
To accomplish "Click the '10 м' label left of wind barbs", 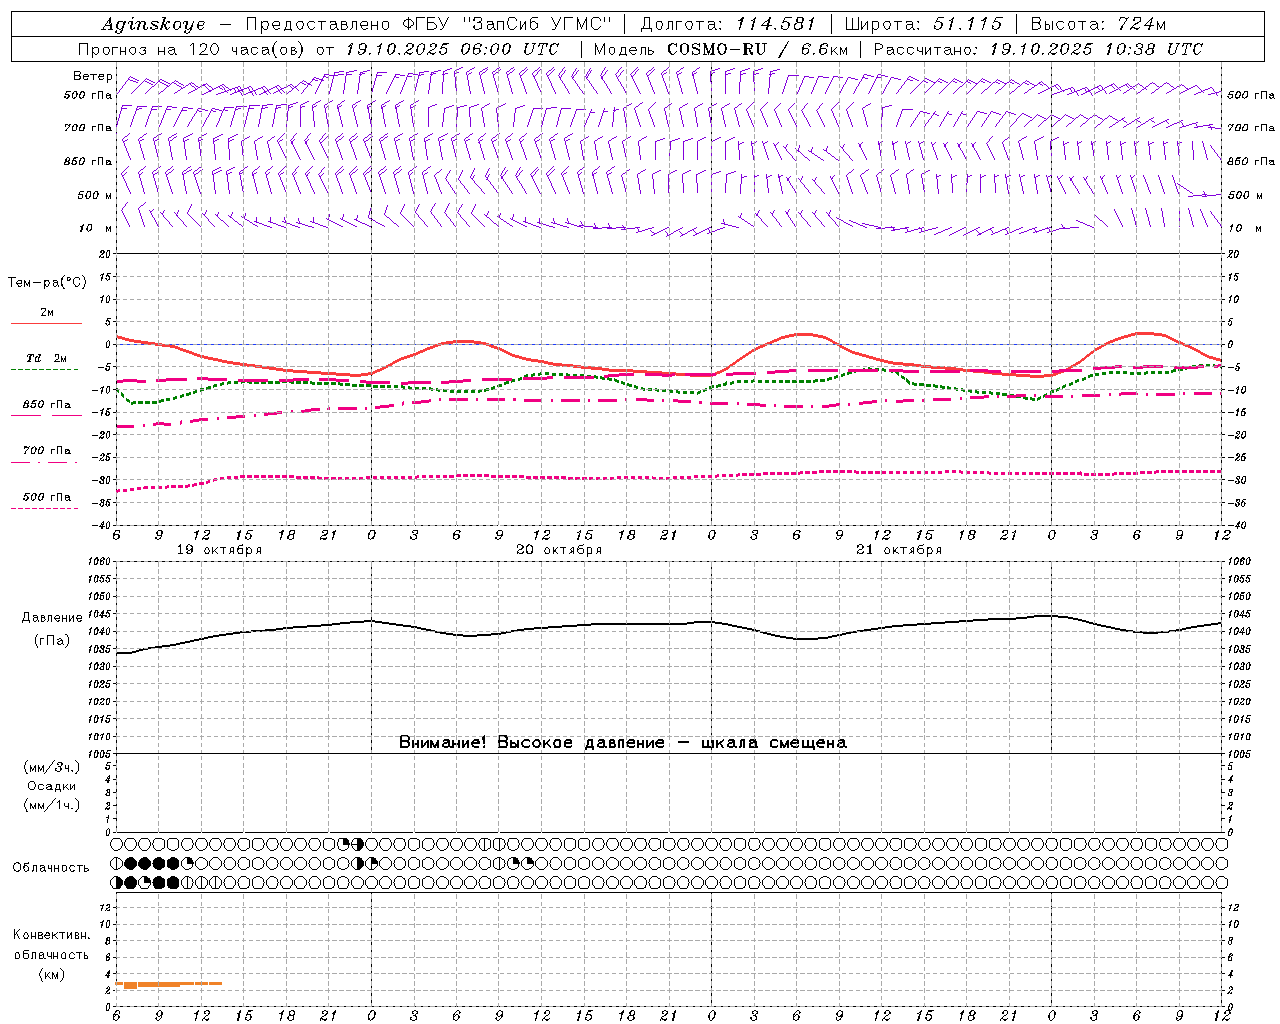I will (96, 228).
